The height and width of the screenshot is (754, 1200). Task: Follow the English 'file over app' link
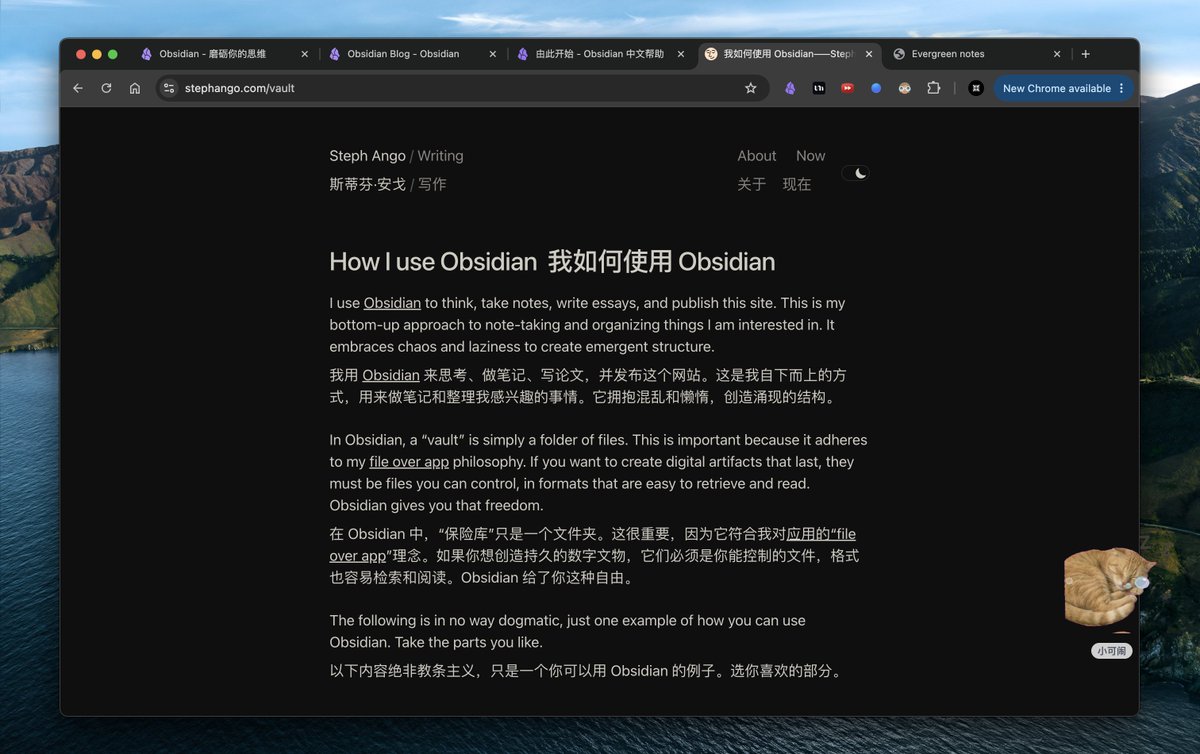(x=409, y=462)
